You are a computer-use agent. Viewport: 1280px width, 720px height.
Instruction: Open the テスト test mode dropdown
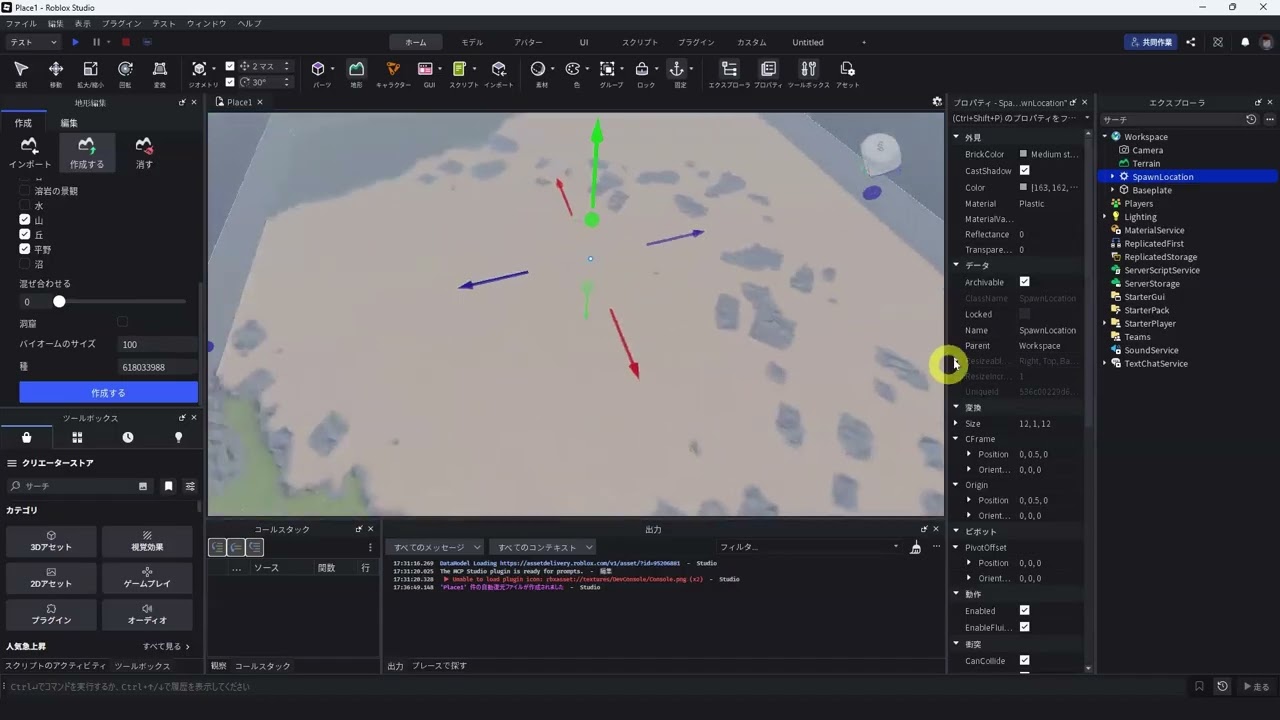coord(33,42)
